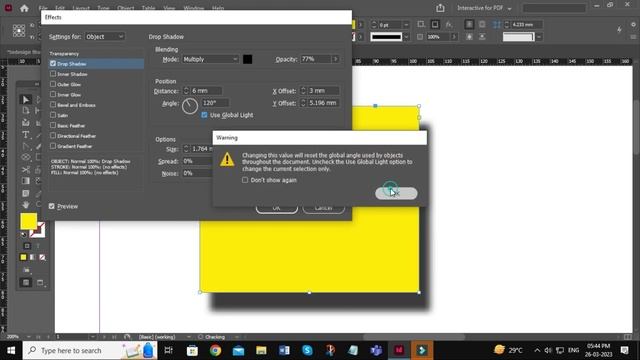Enable the Satin effect checkbox
640x360 pixels.
coord(53,115)
